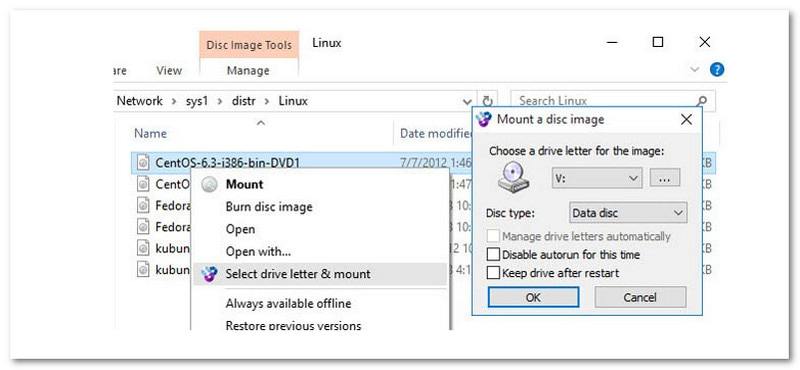Open the address bar history dropdown
800x370 pixels.
coord(467,101)
